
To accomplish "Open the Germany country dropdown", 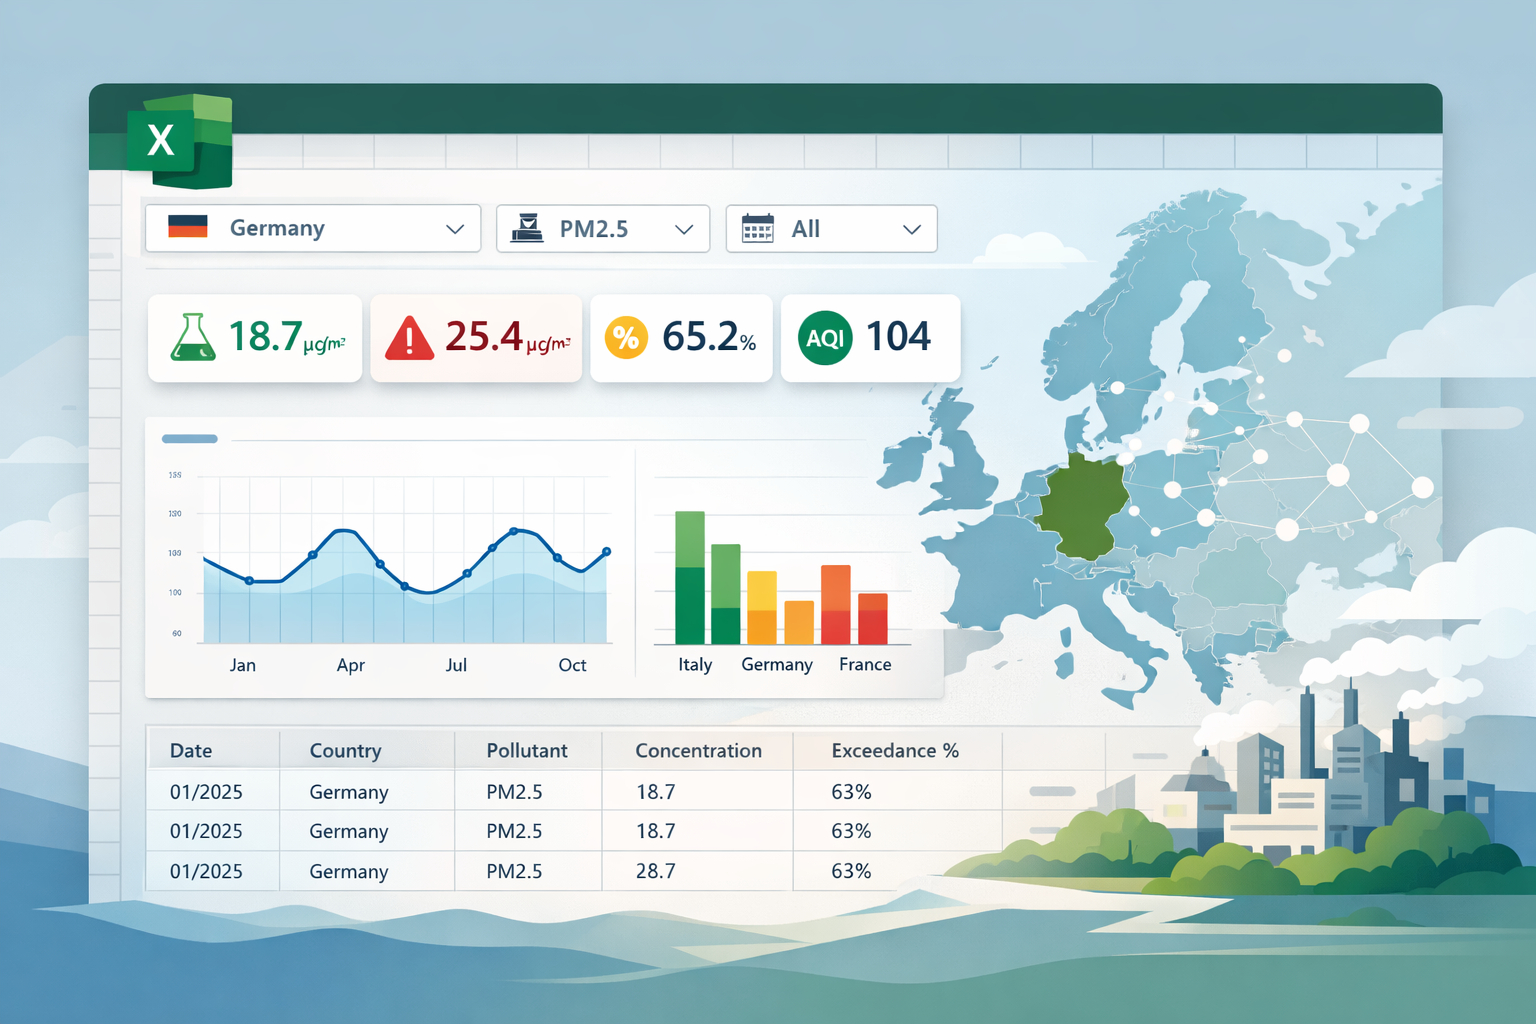I will pyautogui.click(x=313, y=228).
